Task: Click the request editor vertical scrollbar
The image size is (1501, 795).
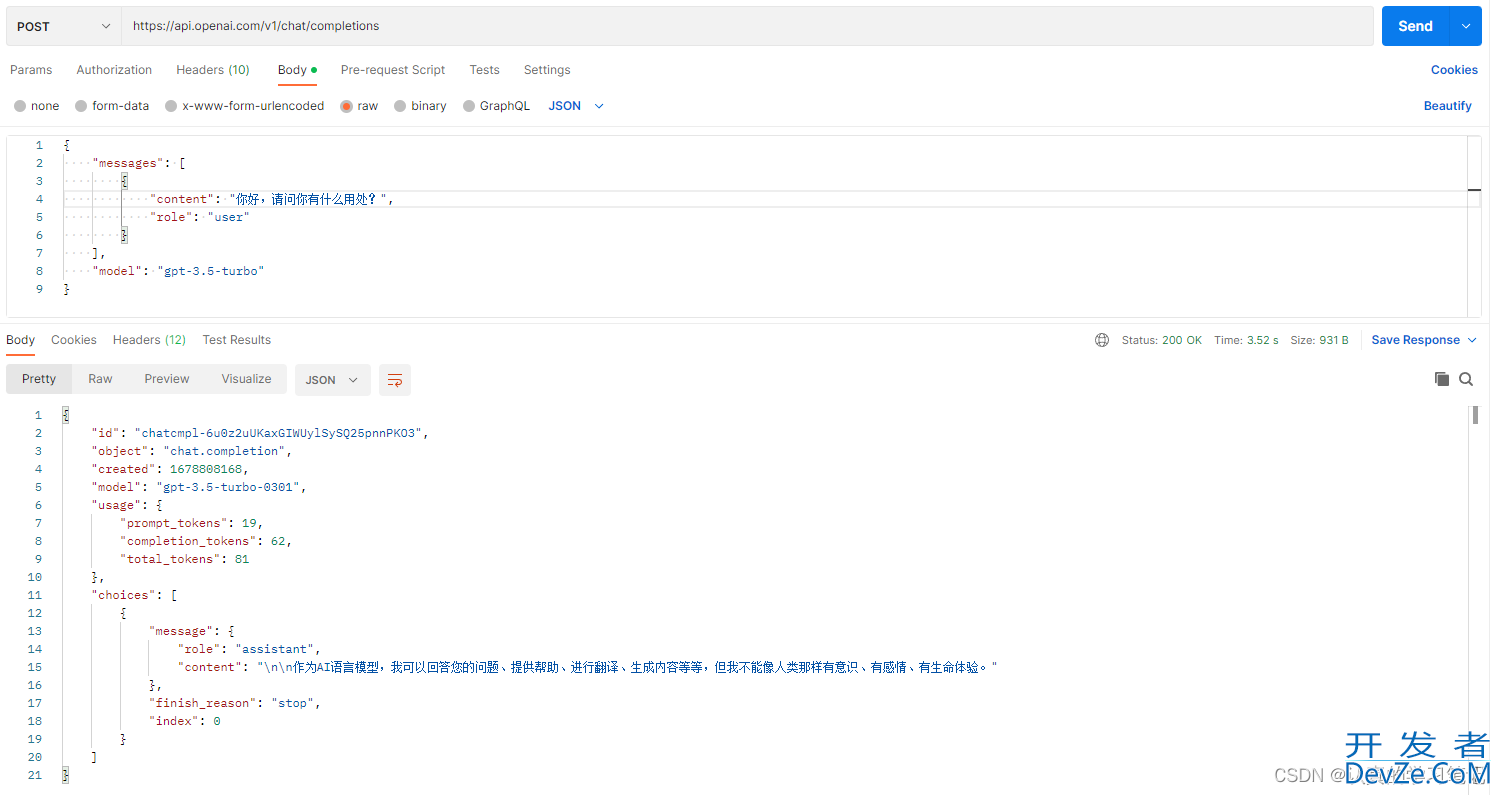Action: tap(1474, 226)
